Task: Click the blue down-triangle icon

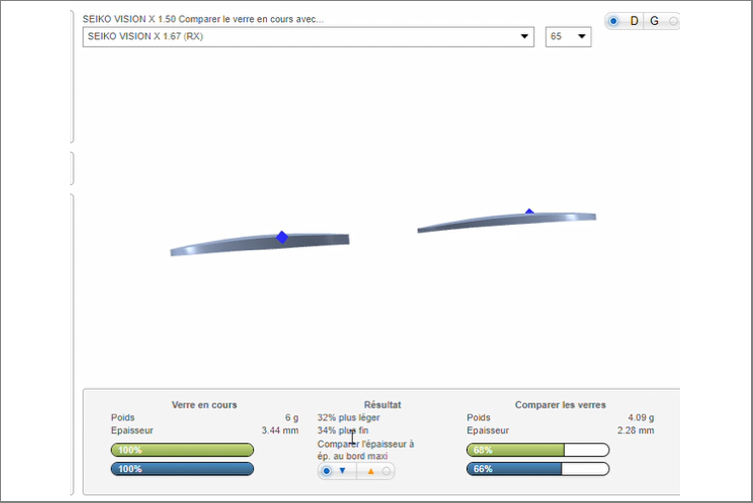Action: click(342, 471)
